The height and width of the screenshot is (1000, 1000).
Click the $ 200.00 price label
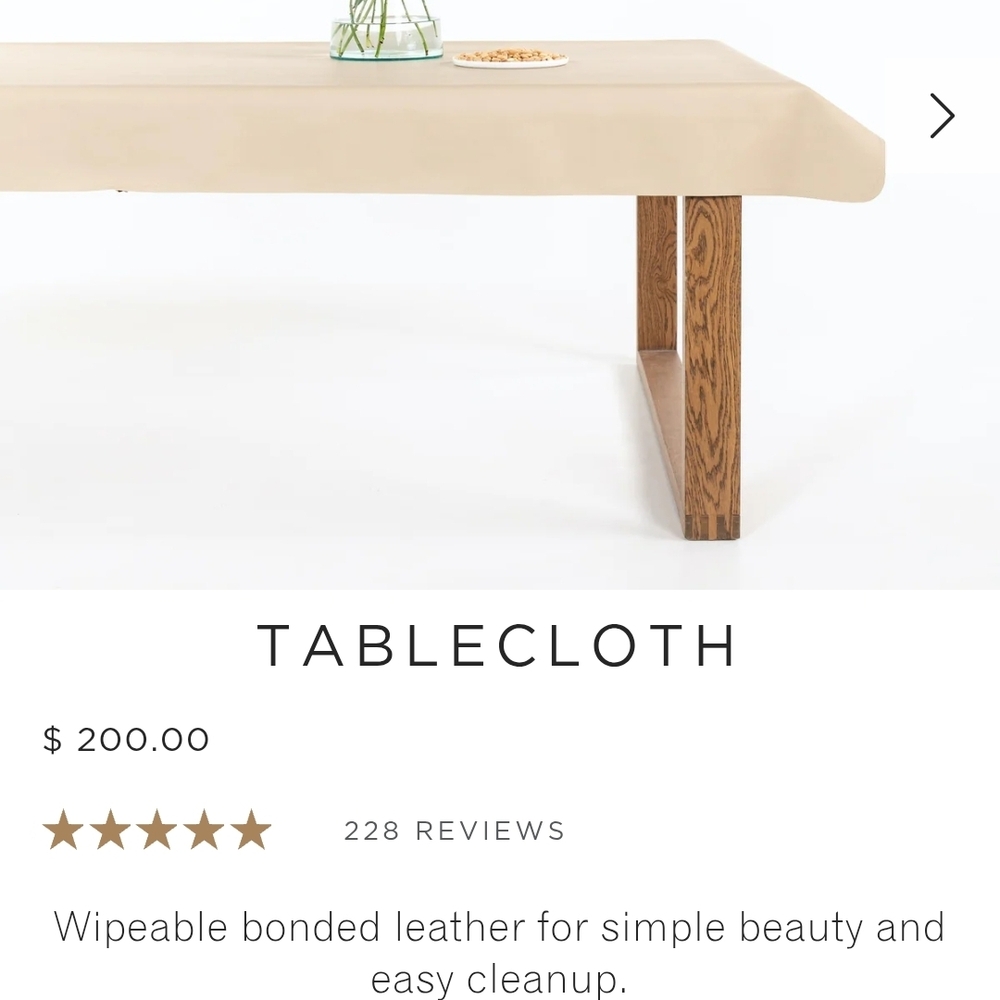pos(125,740)
